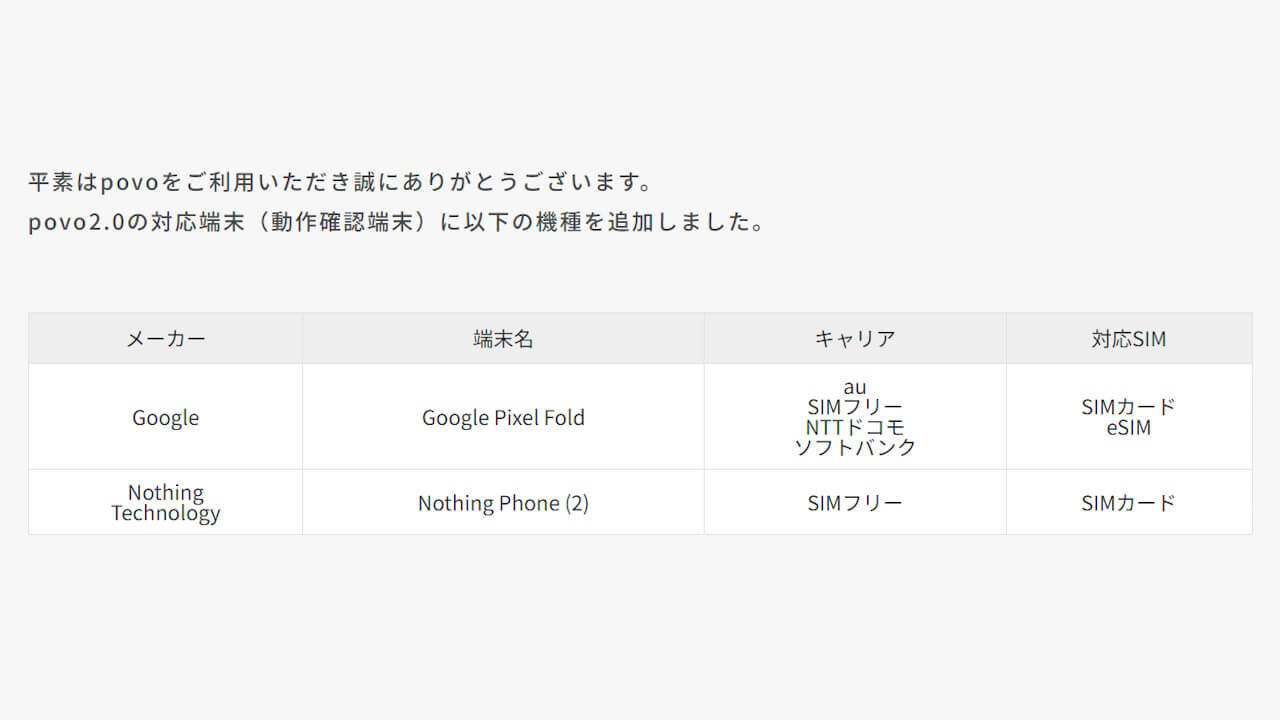This screenshot has width=1280, height=720.
Task: Click 'SIMカード' in the Nothing Phone row
Action: tap(1129, 503)
